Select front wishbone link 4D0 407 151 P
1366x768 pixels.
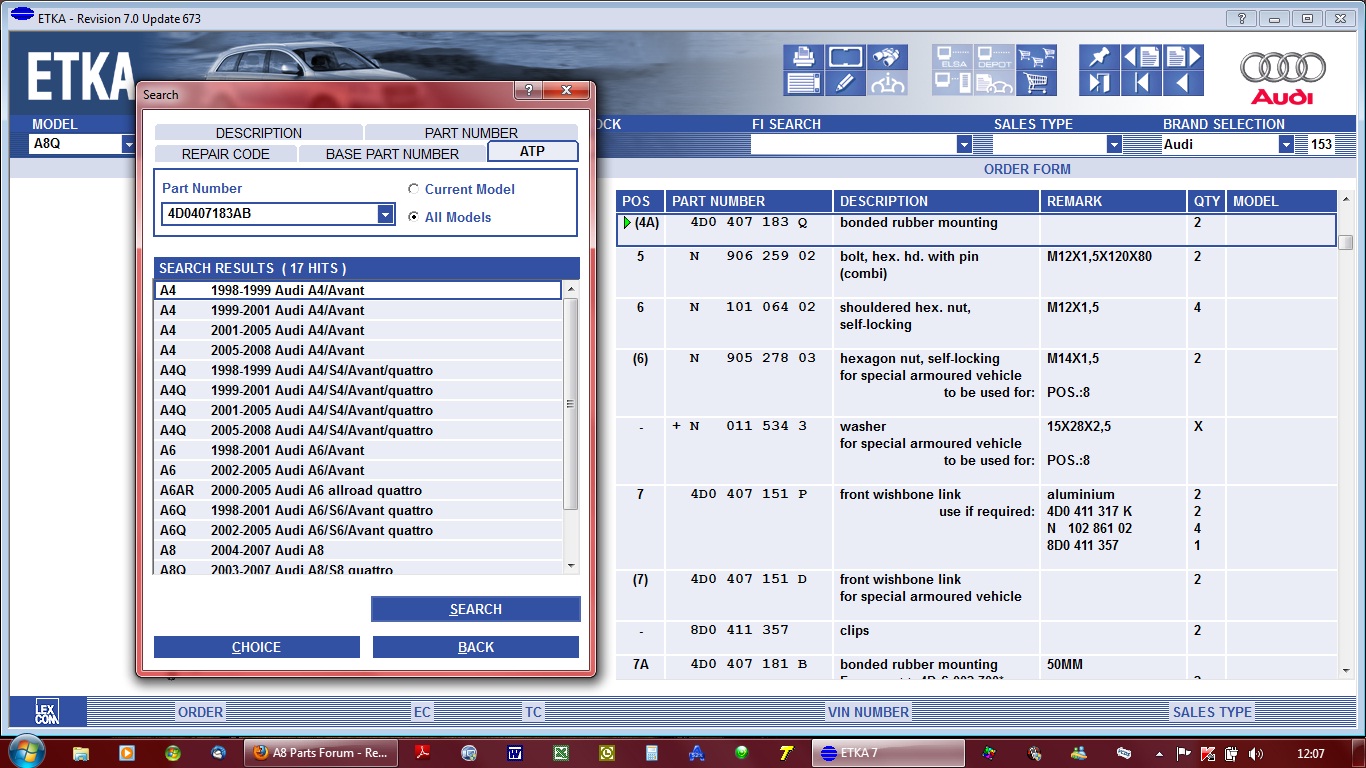[x=976, y=527]
